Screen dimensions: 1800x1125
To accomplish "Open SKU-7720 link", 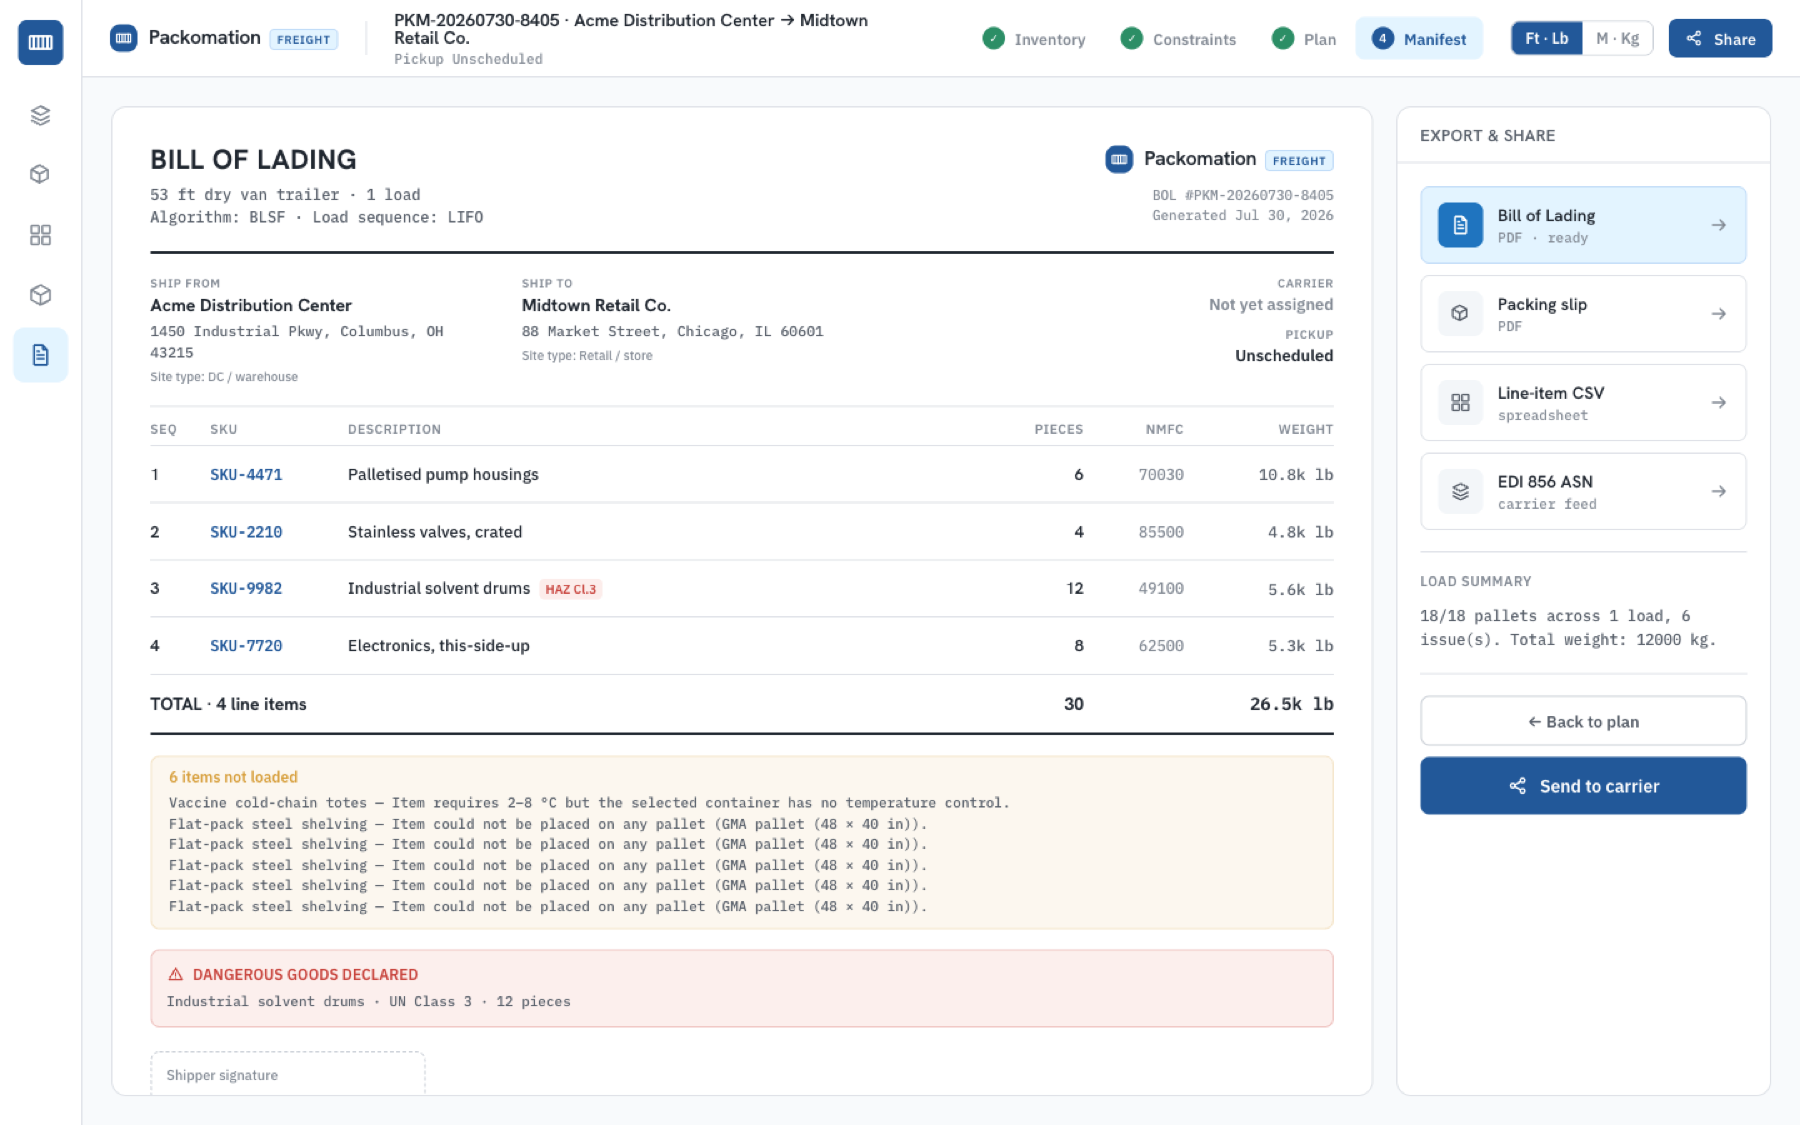I will [246, 646].
